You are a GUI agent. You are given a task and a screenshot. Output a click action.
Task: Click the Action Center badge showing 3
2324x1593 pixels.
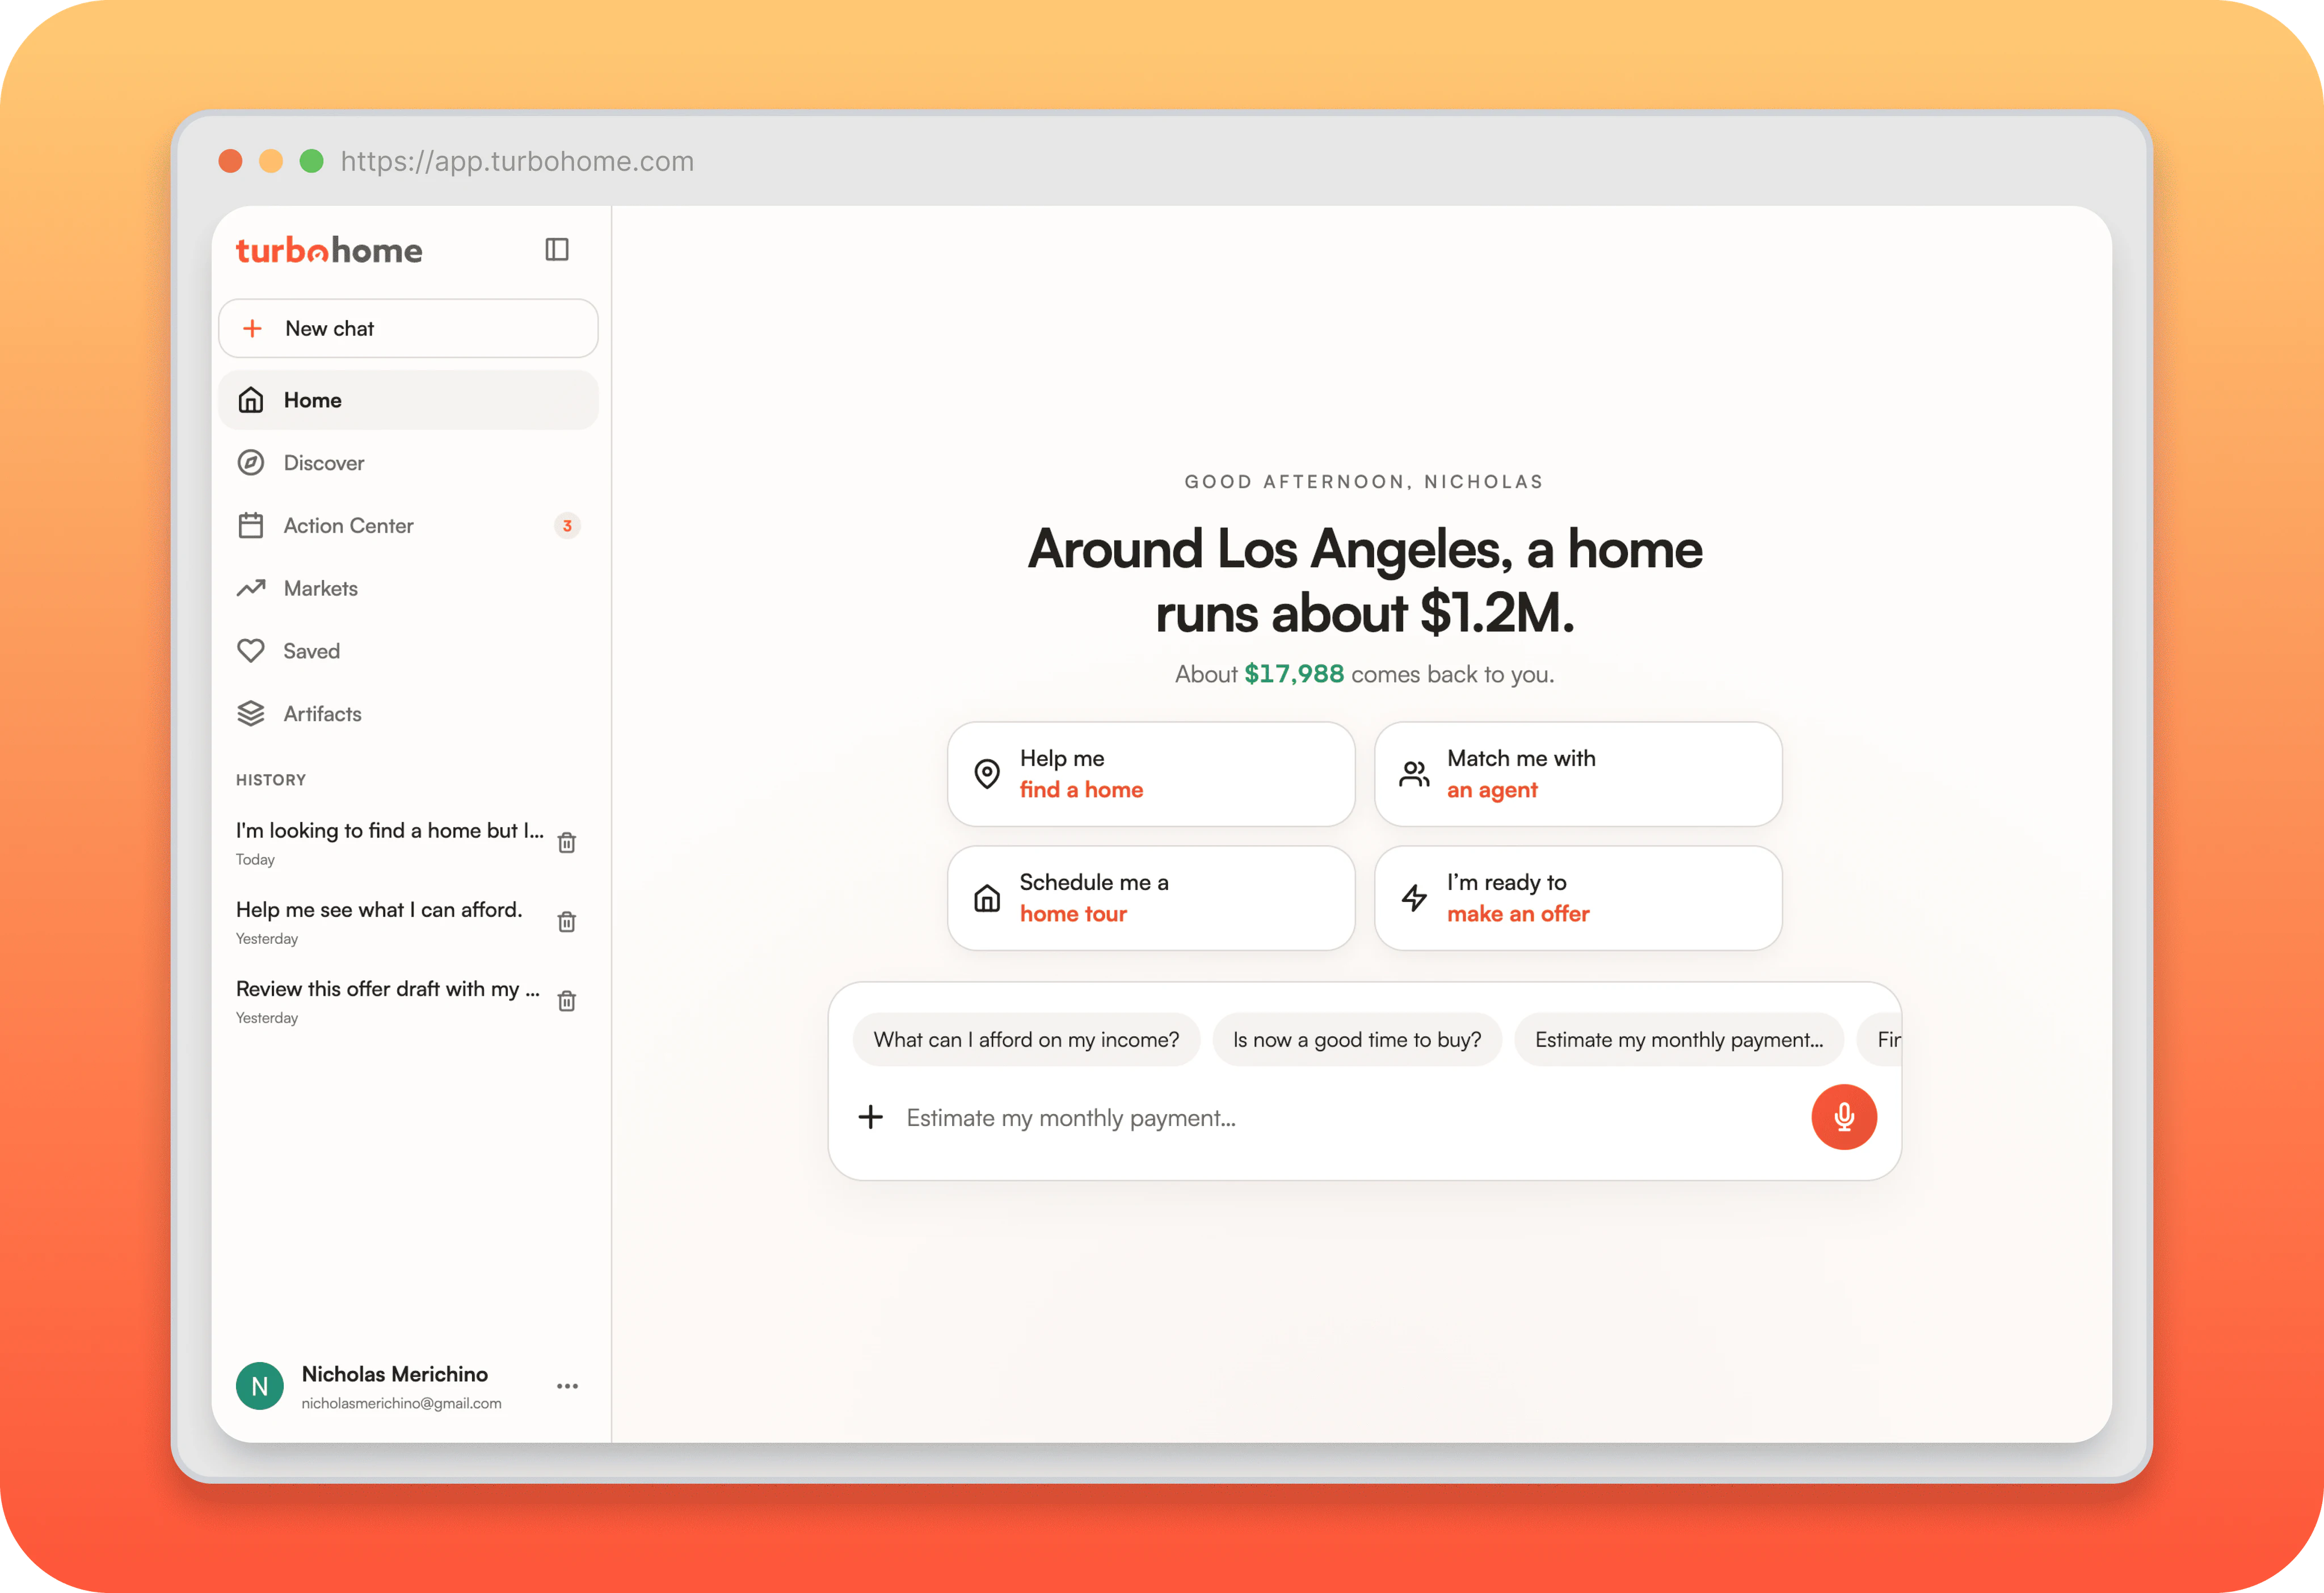(x=567, y=526)
